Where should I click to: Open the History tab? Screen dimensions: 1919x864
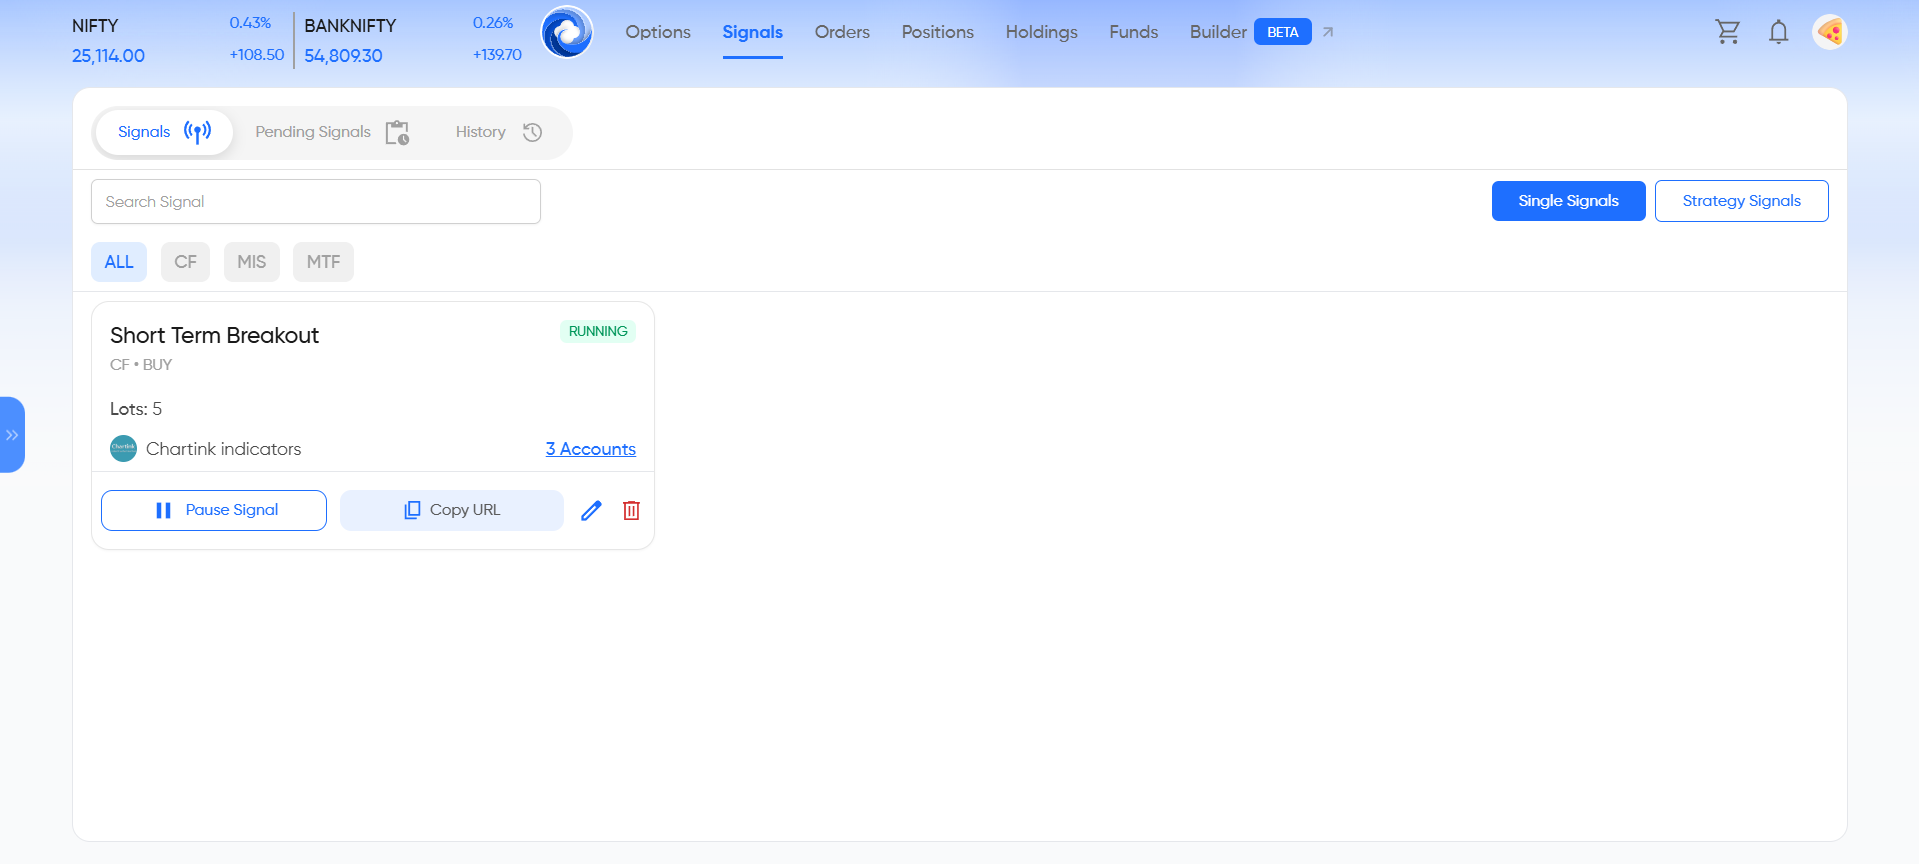pos(498,132)
